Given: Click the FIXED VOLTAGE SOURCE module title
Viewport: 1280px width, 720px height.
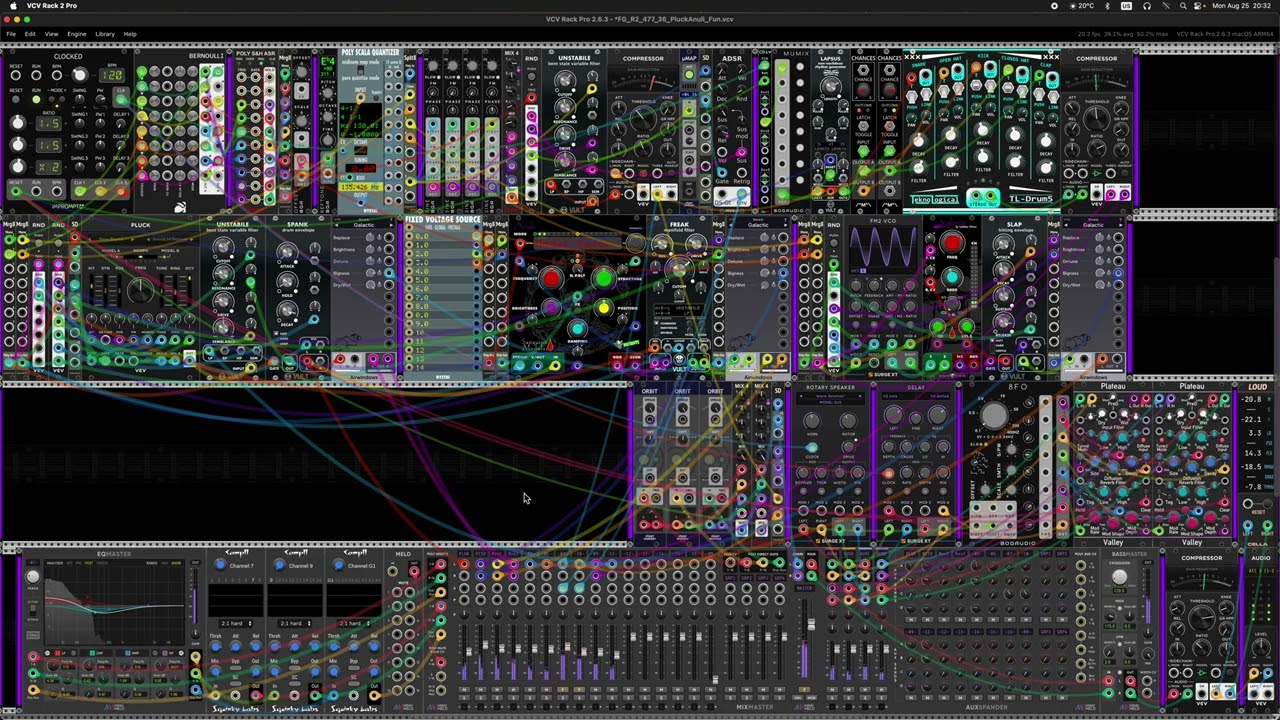Looking at the screenshot, I should click(443, 220).
